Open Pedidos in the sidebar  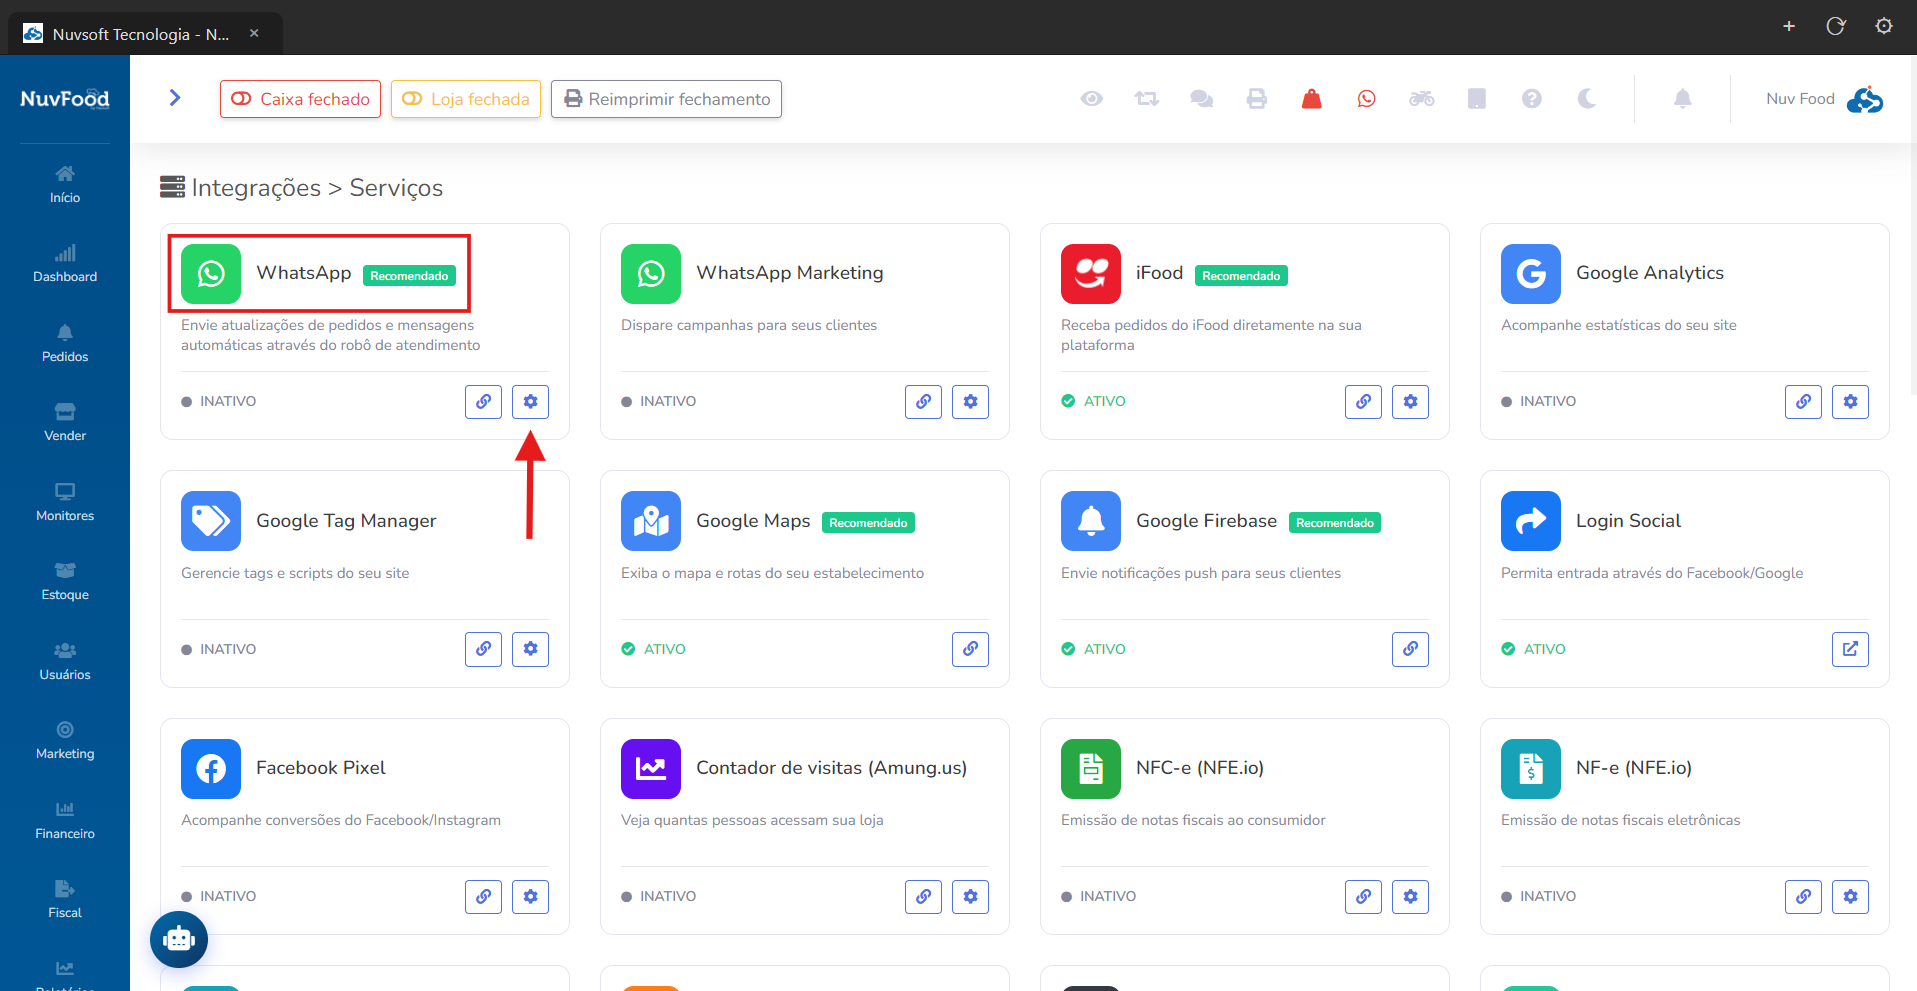coord(65,344)
